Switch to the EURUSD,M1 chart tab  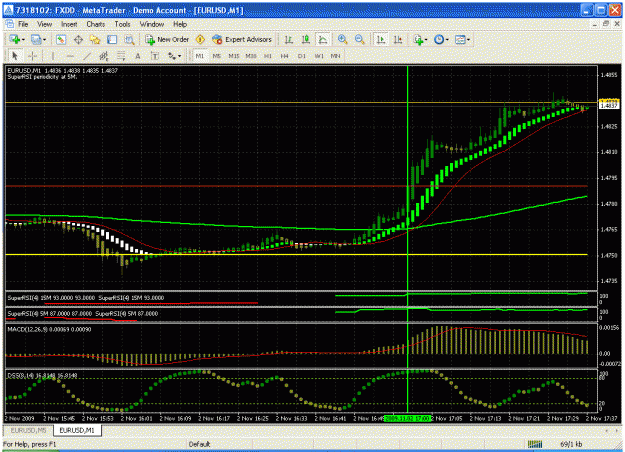coord(77,430)
